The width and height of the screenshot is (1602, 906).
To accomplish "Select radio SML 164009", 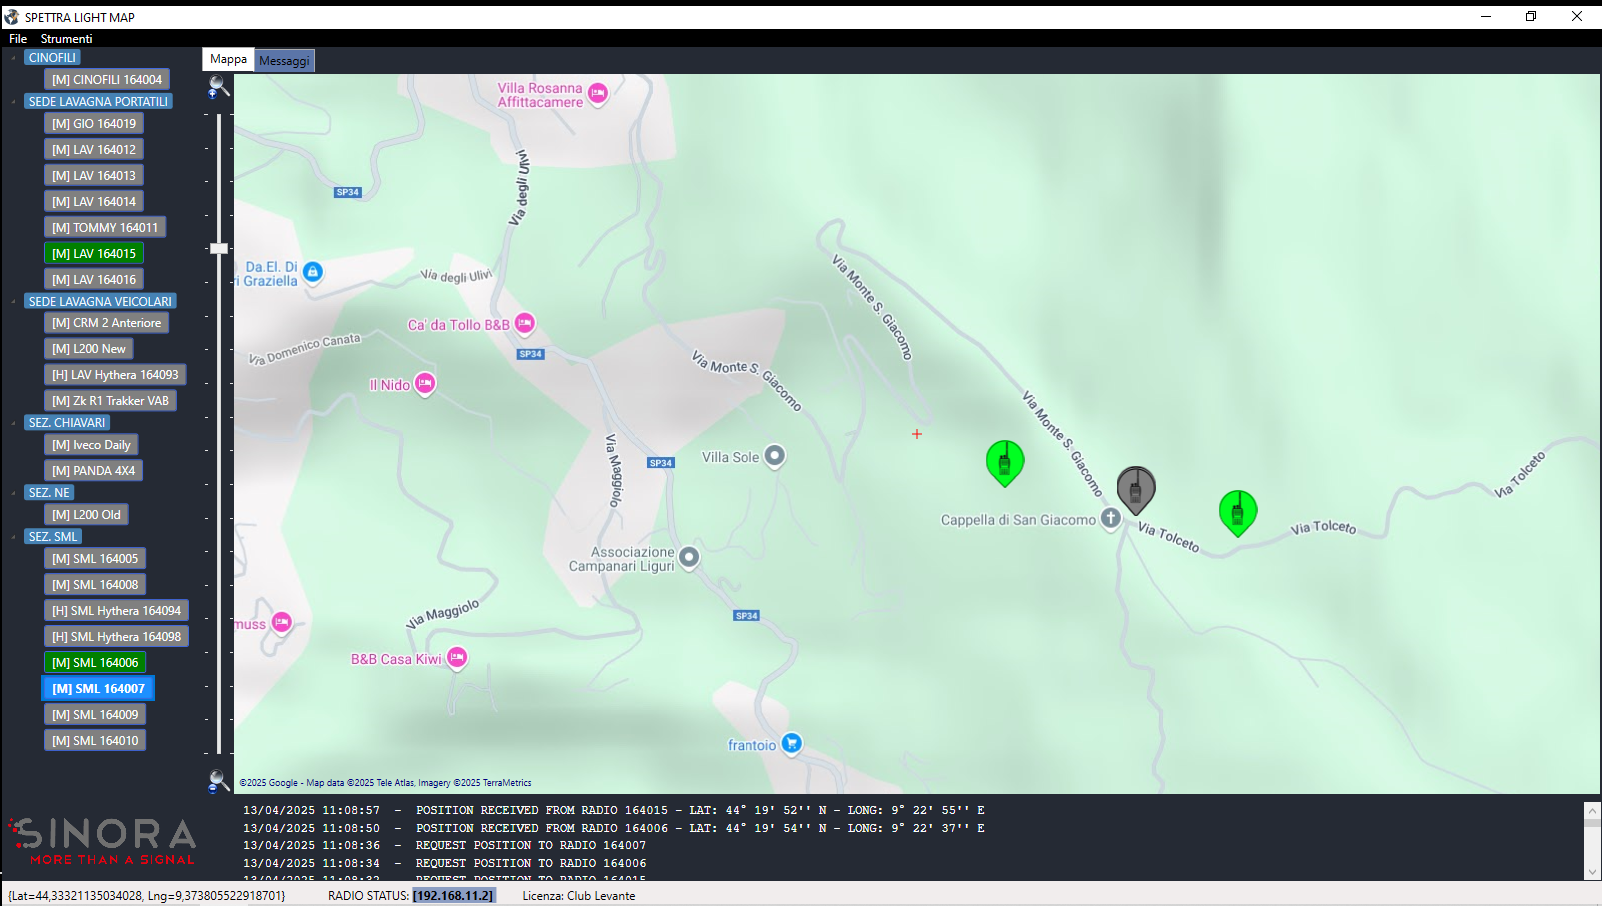I will point(95,715).
